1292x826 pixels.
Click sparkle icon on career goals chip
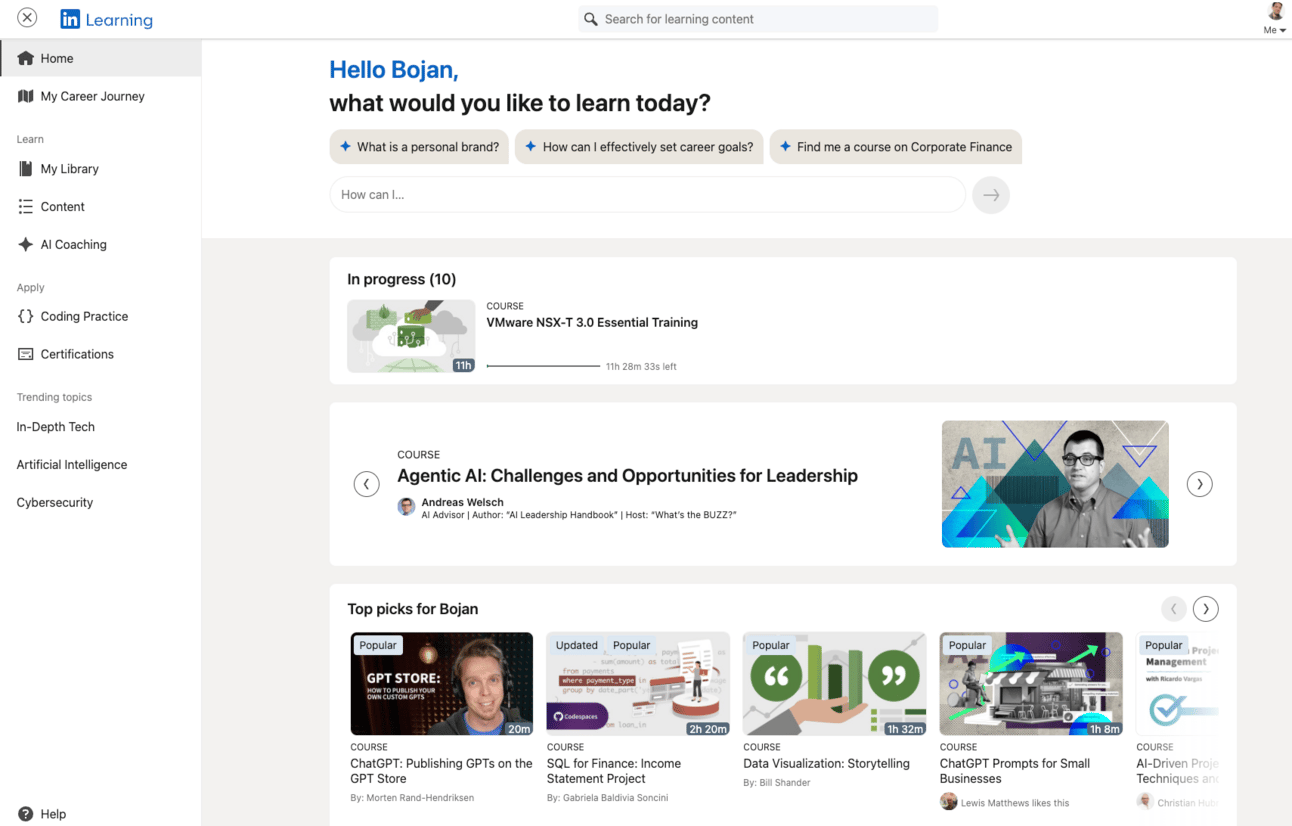point(531,147)
